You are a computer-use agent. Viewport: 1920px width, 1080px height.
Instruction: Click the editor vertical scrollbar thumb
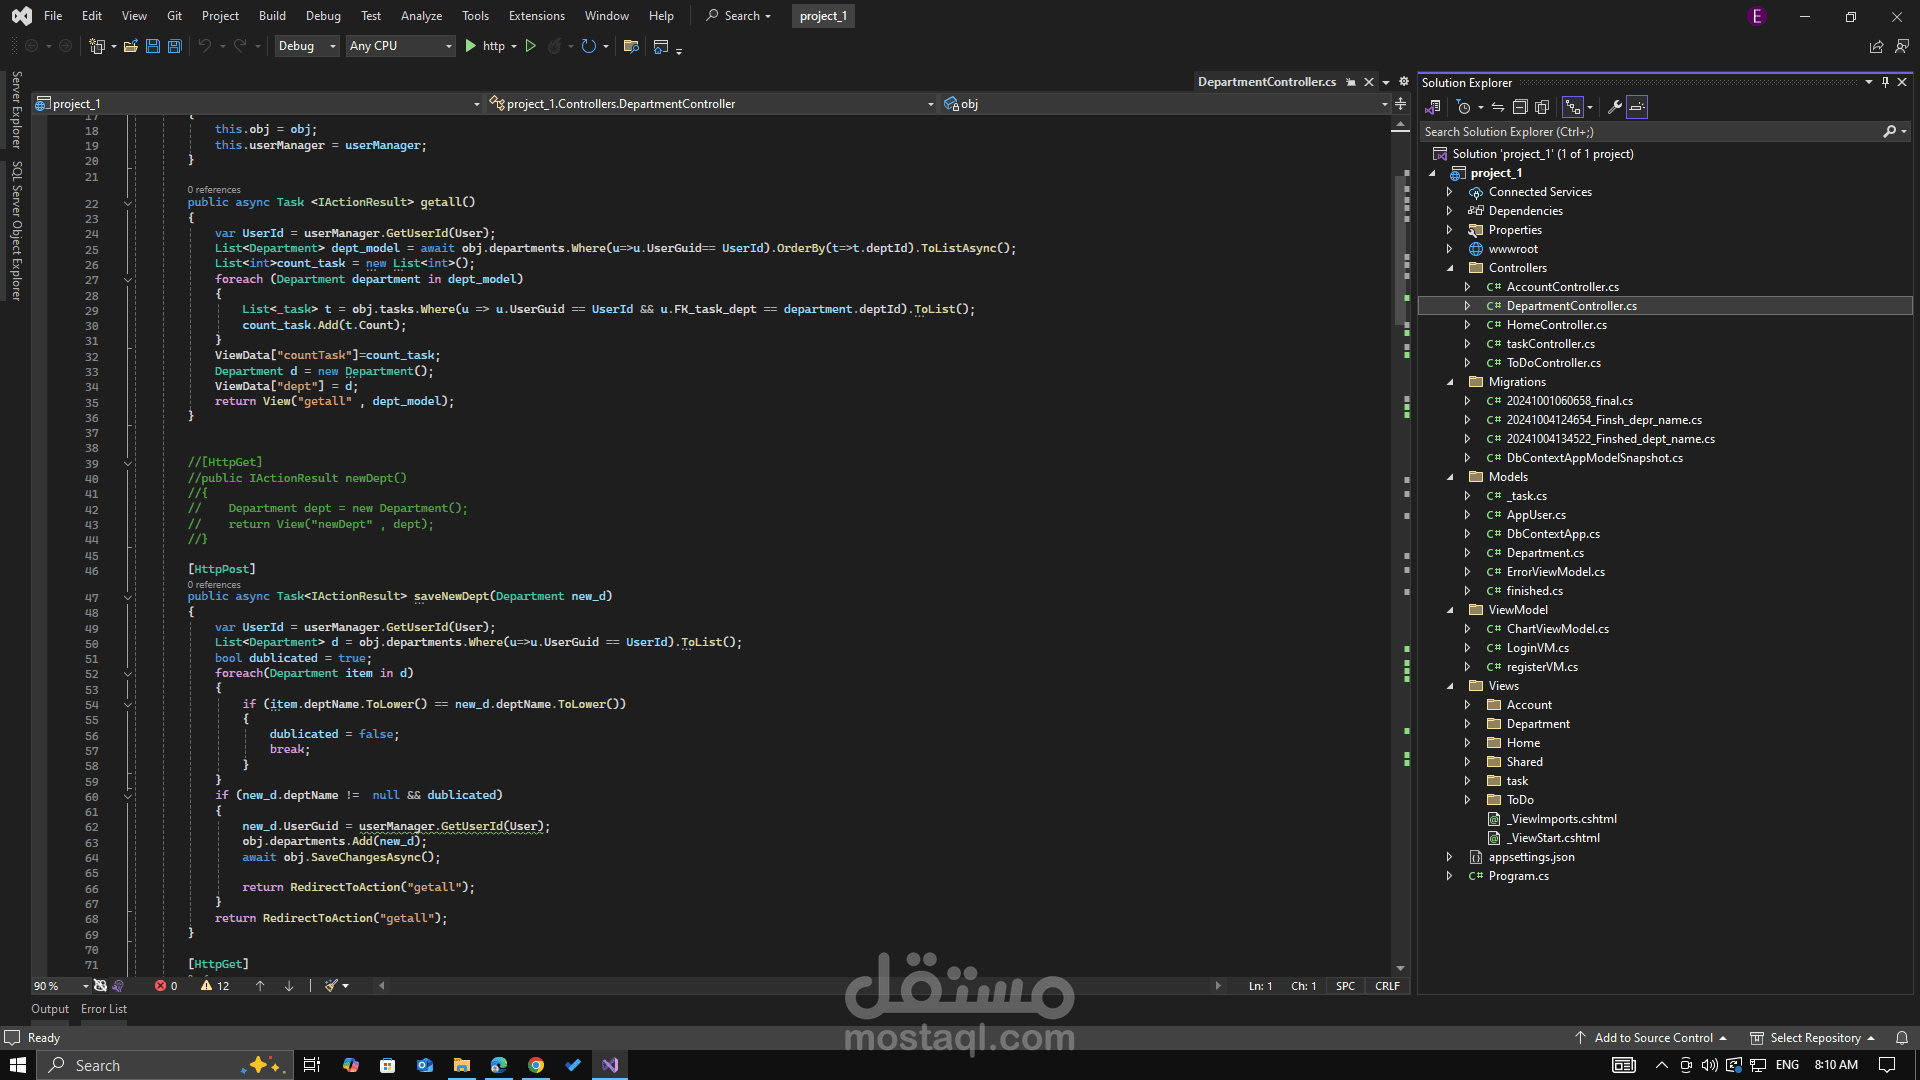(x=1400, y=250)
